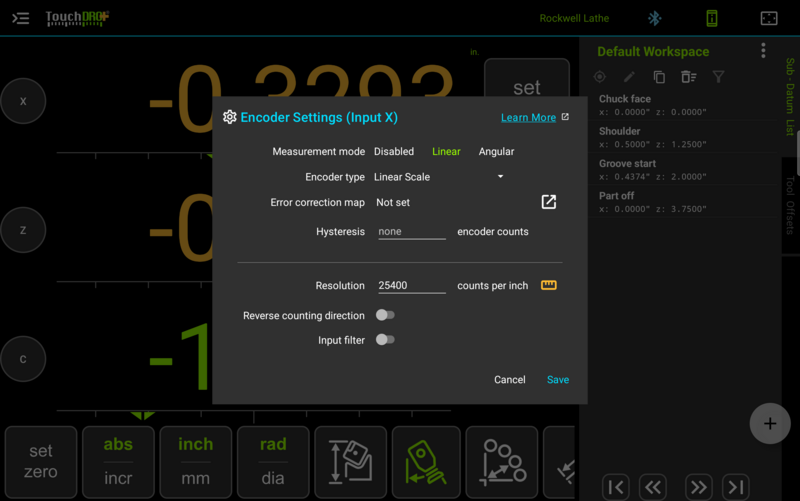The width and height of the screenshot is (800, 501).
Task: Jump to first datum point
Action: pyautogui.click(x=616, y=487)
